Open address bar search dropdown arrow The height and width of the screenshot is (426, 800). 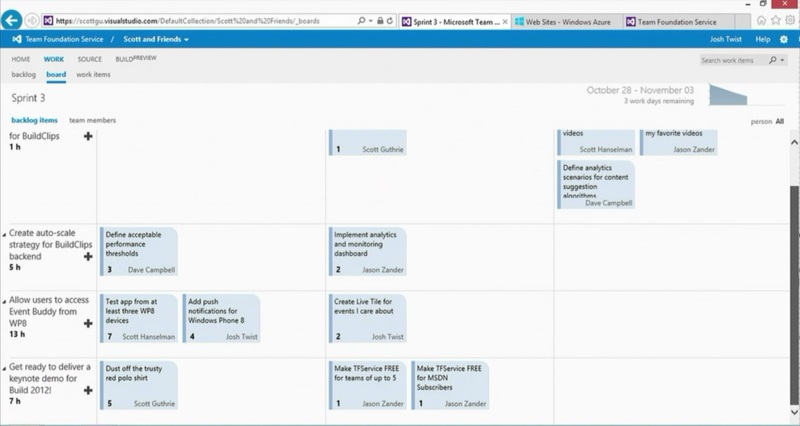pos(370,21)
